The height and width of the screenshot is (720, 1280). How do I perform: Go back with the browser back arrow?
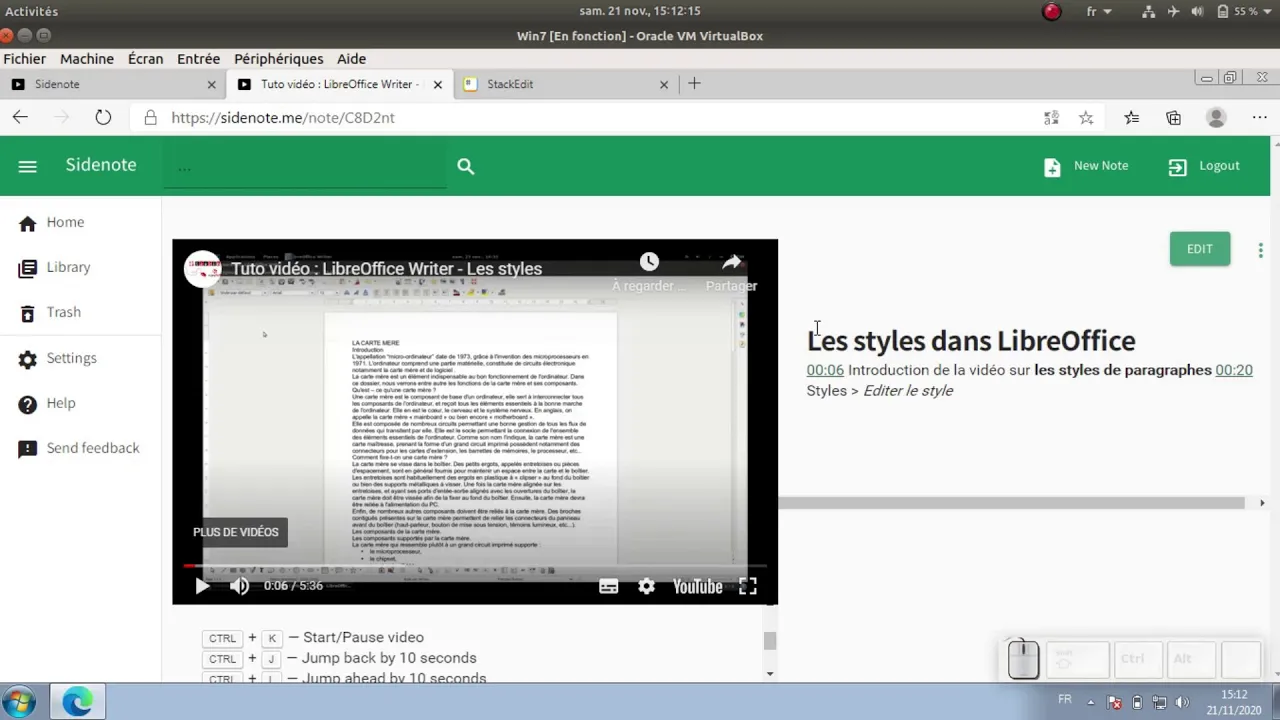point(20,118)
